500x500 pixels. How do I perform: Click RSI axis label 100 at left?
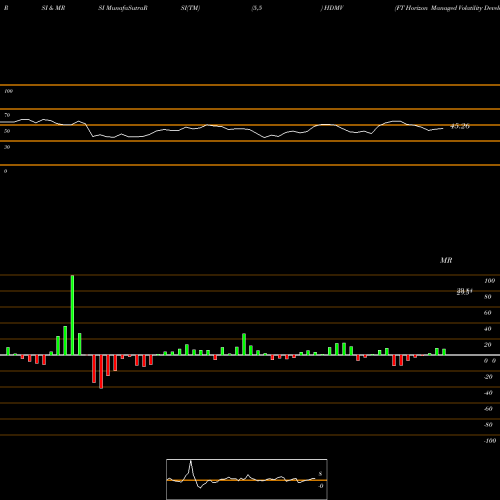[x=8, y=91]
